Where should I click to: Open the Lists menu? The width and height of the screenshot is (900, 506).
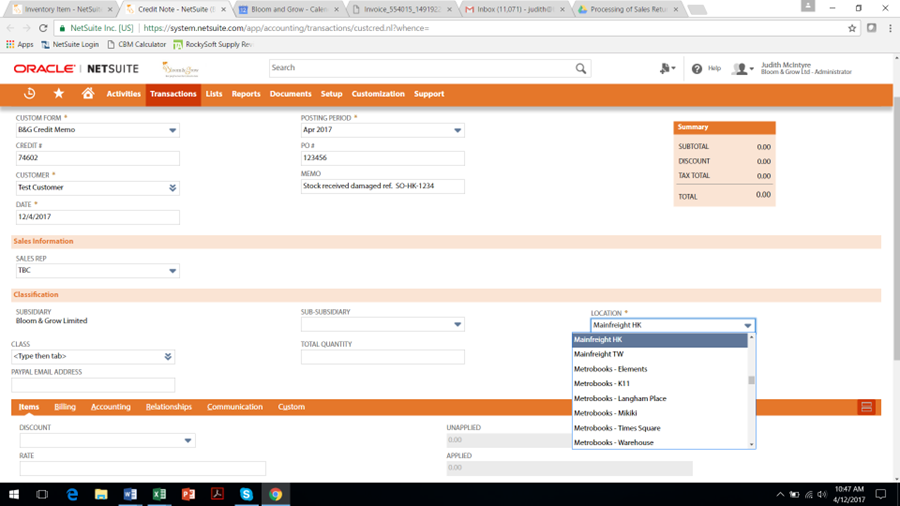pyautogui.click(x=214, y=94)
